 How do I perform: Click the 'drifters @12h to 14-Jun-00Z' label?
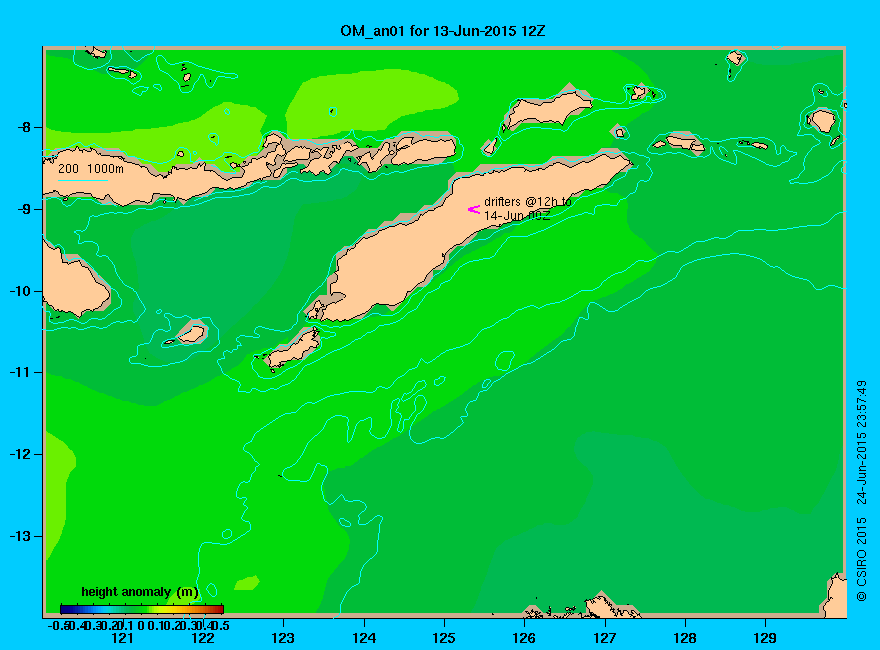coord(528,208)
